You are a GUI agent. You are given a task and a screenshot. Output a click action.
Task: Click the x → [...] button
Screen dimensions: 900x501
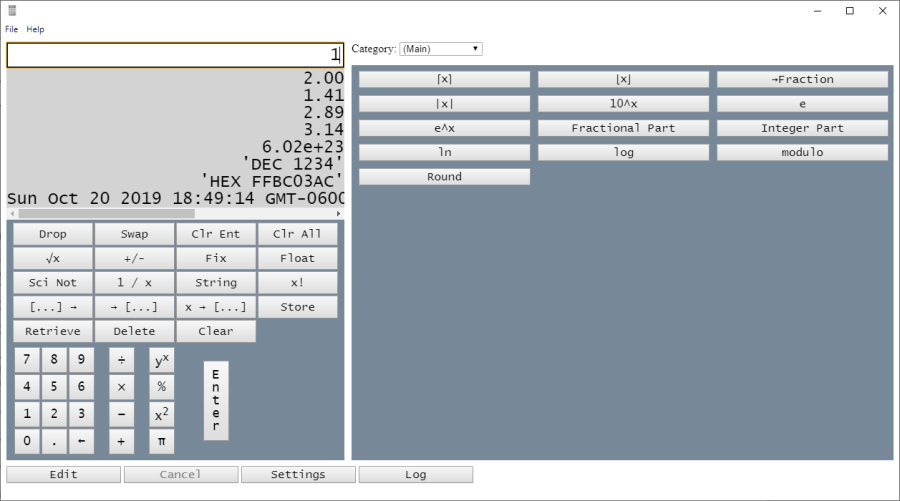(216, 307)
